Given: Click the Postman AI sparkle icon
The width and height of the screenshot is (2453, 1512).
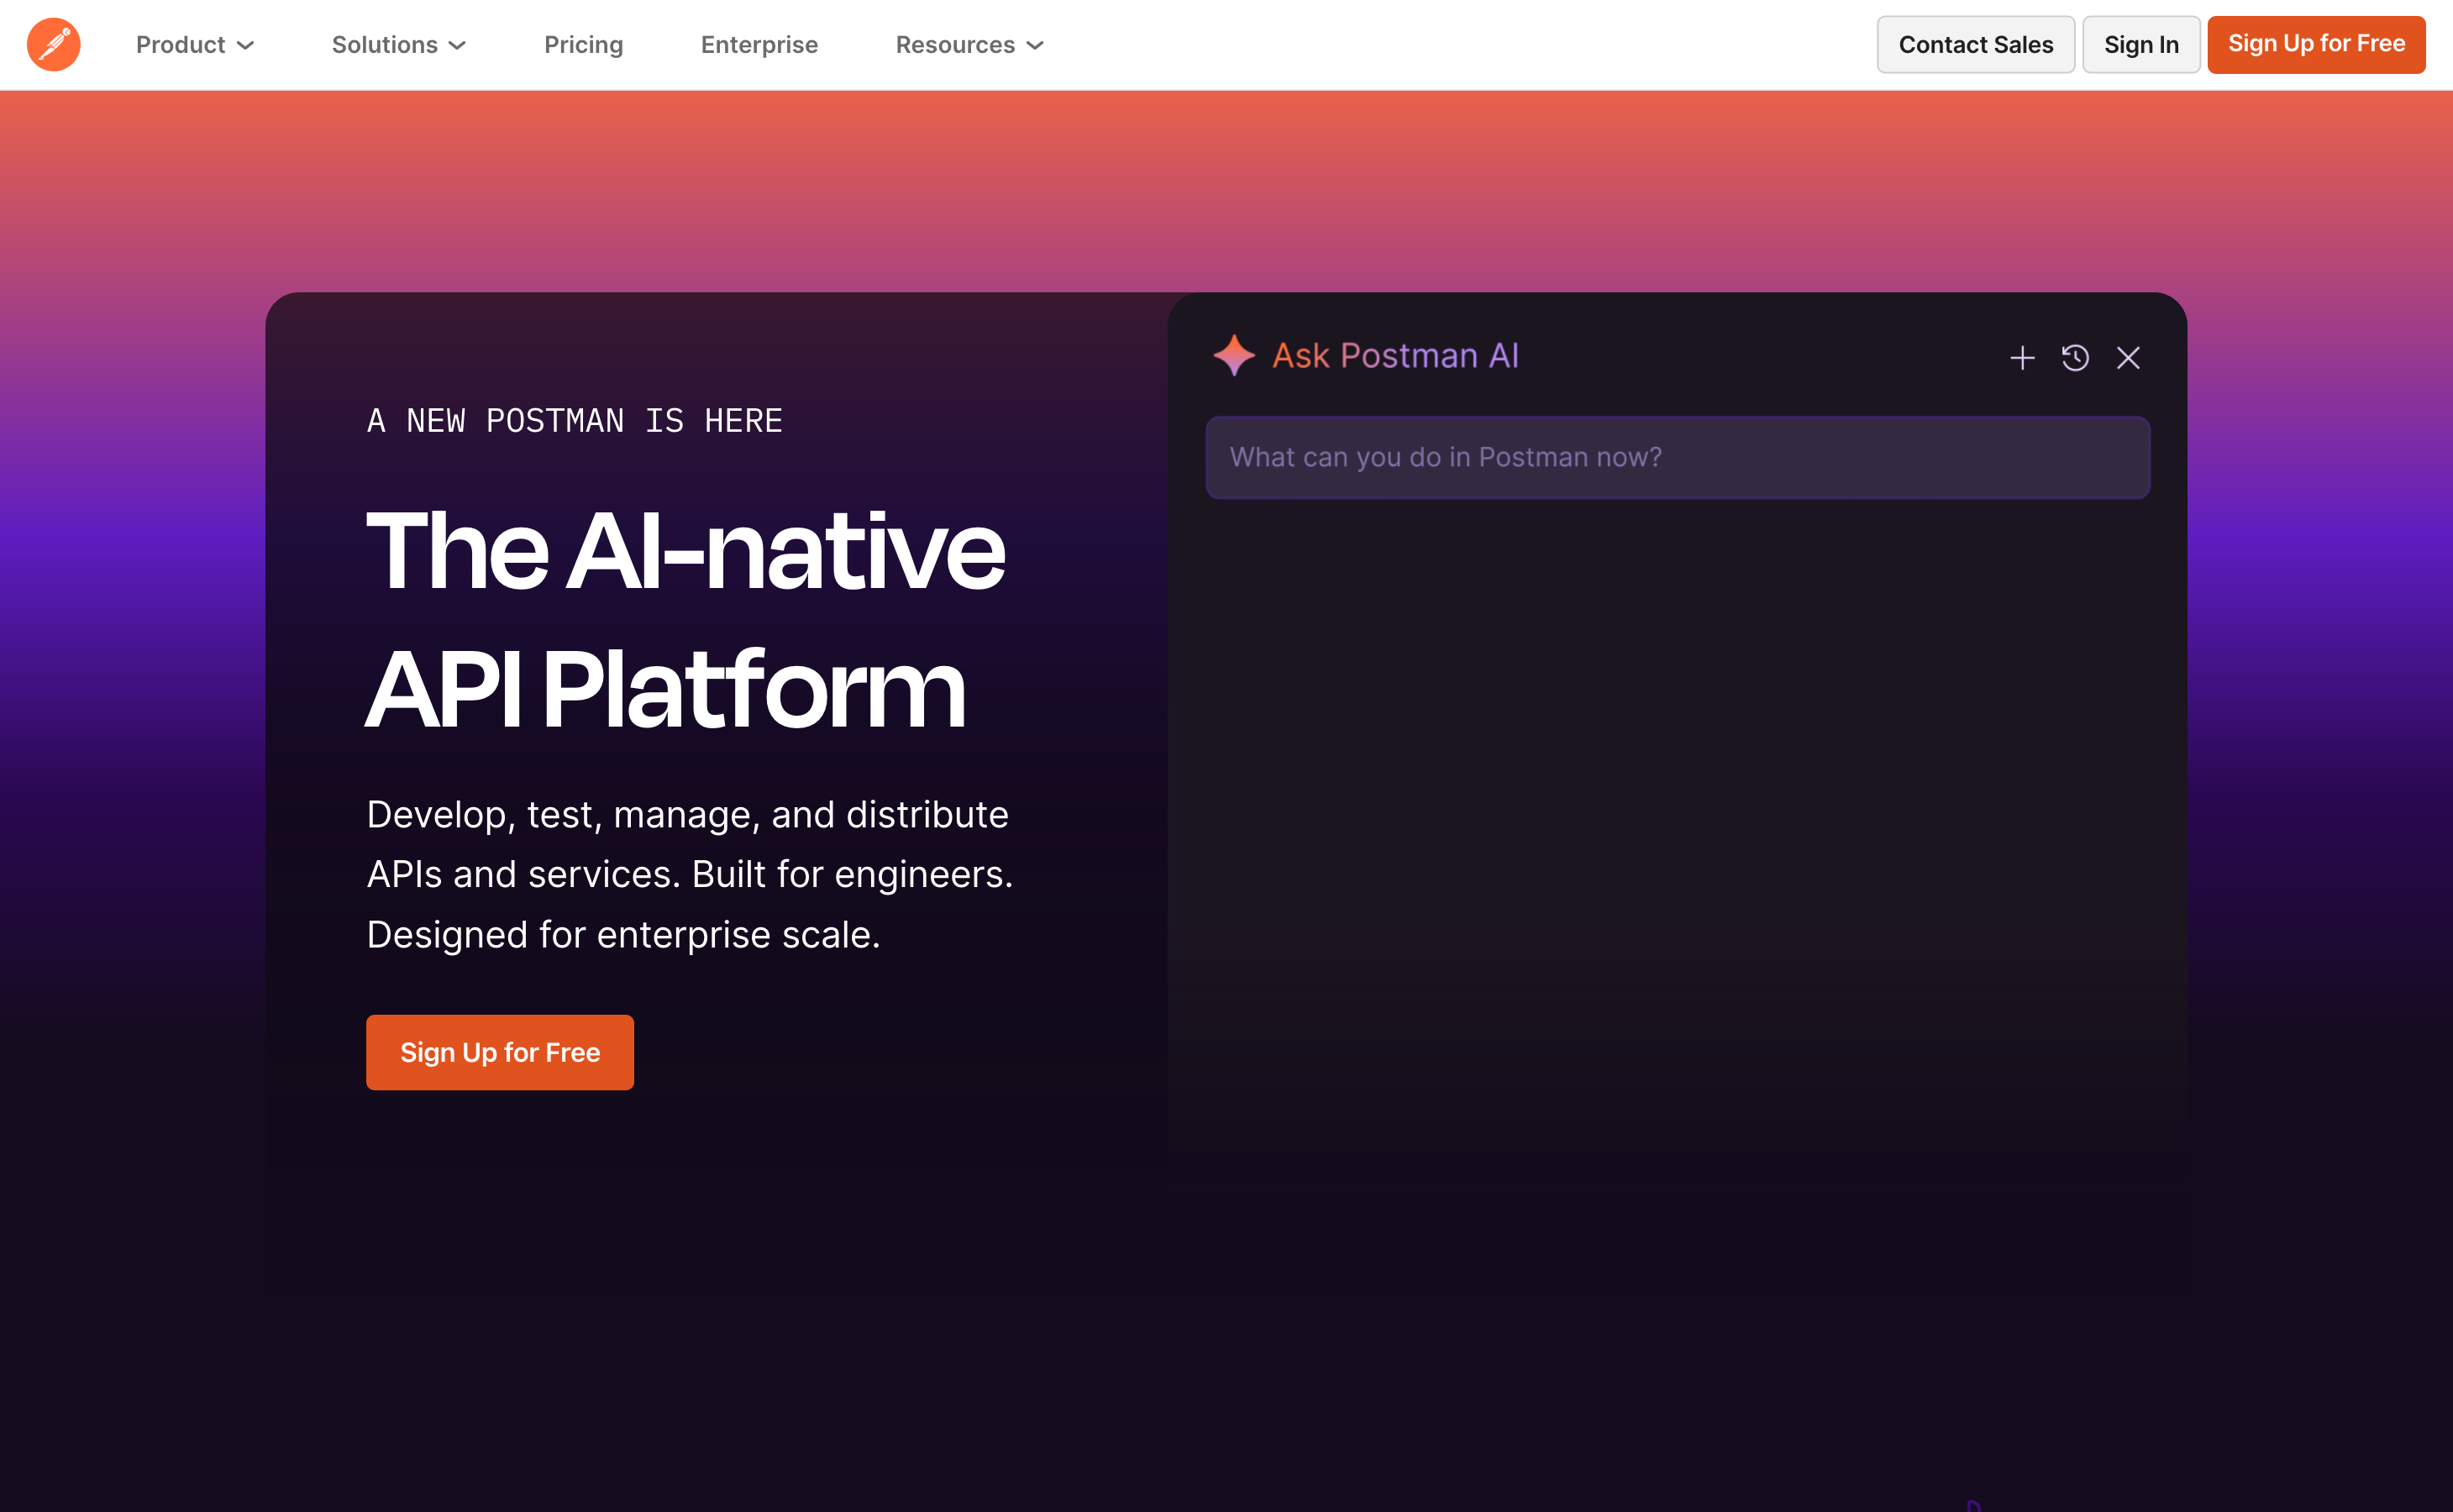Looking at the screenshot, I should pos(1234,355).
